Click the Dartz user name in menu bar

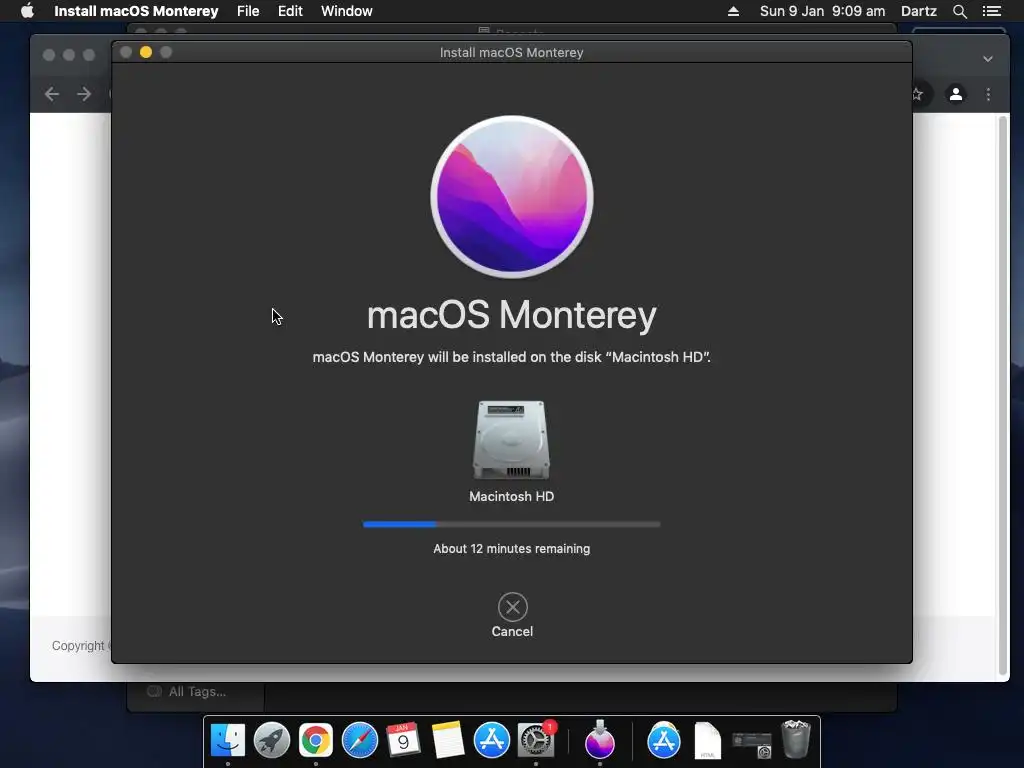(x=919, y=11)
